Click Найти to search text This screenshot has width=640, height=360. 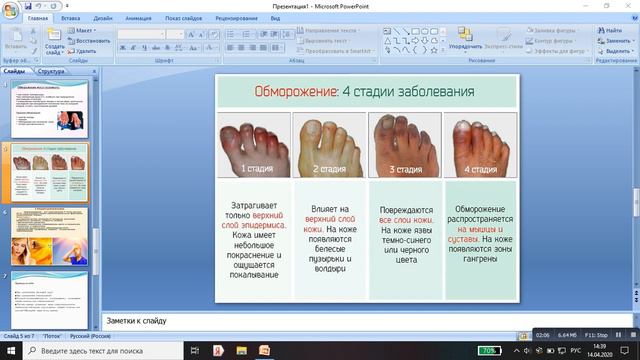[610, 31]
